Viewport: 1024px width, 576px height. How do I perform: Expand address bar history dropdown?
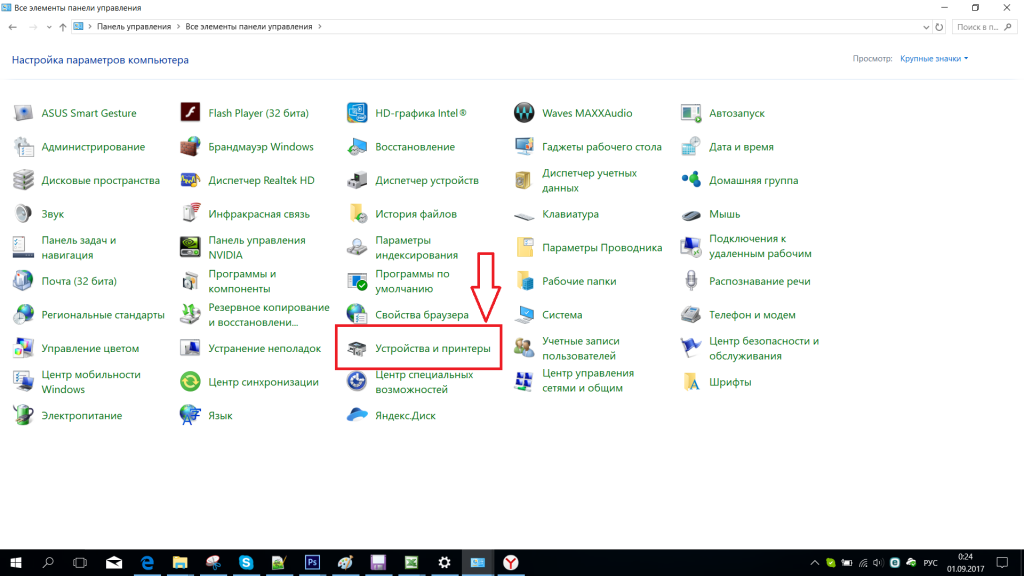(926, 27)
